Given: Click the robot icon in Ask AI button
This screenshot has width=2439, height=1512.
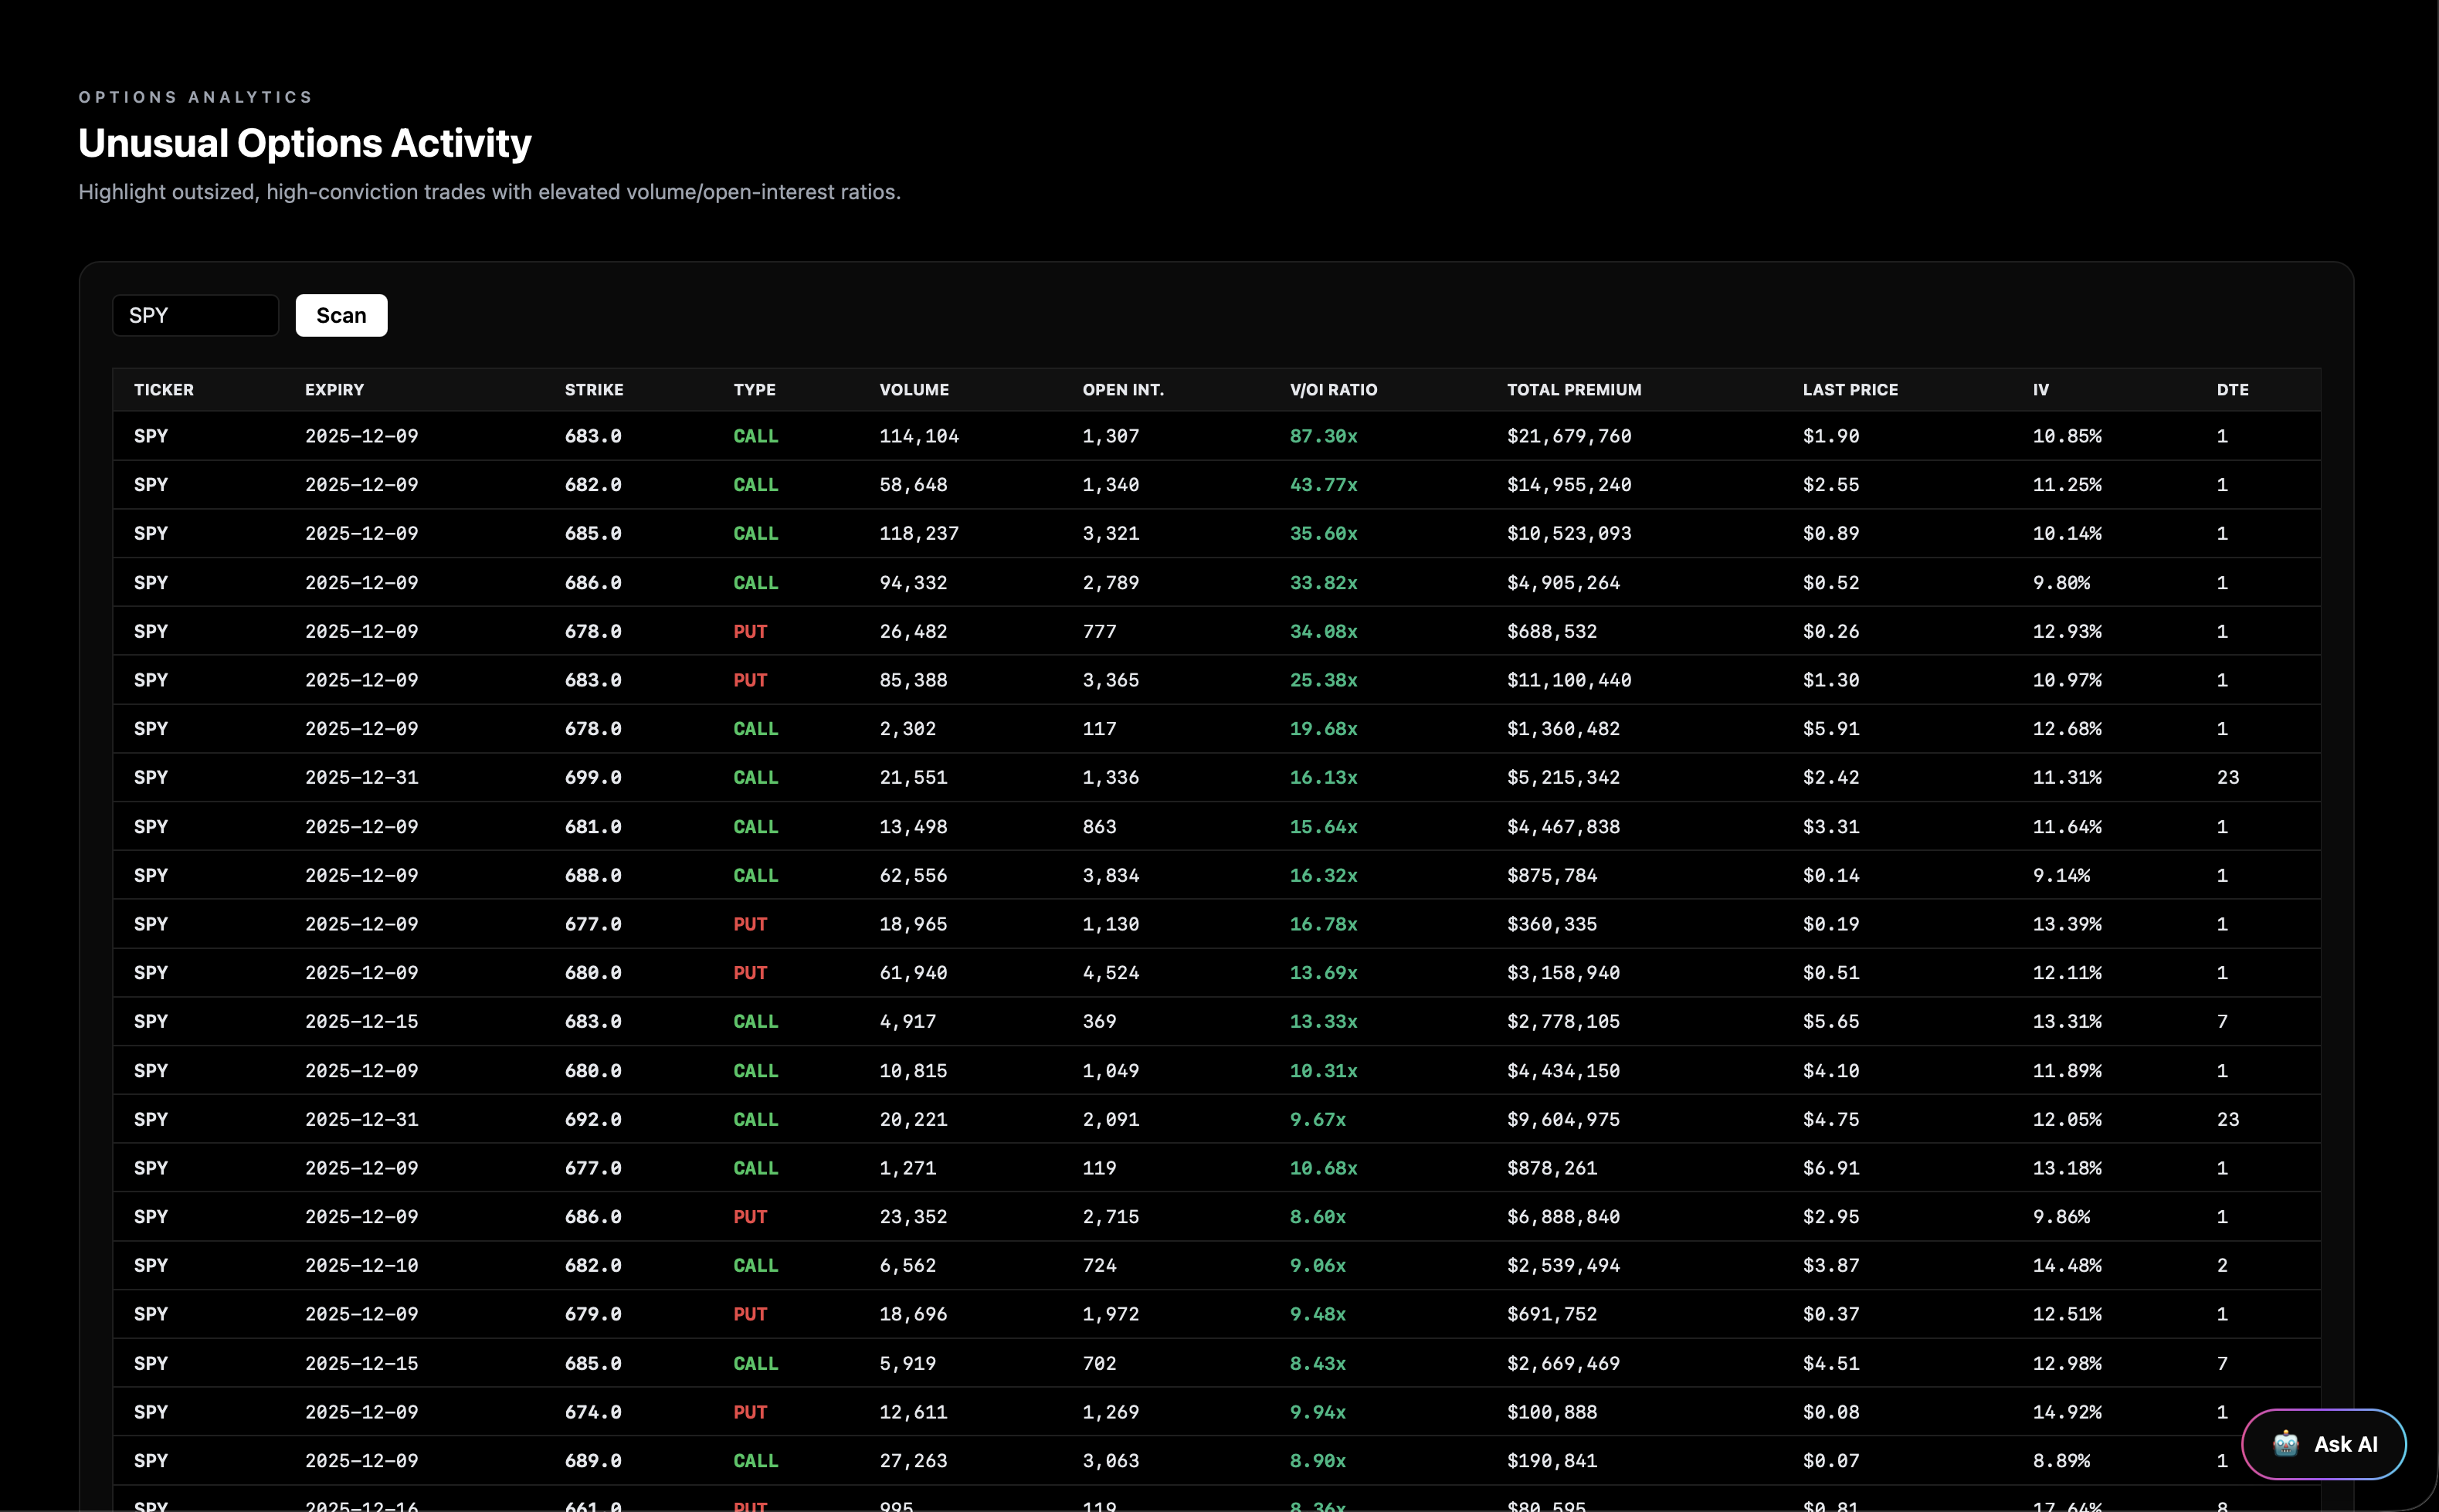Looking at the screenshot, I should pos(2285,1444).
